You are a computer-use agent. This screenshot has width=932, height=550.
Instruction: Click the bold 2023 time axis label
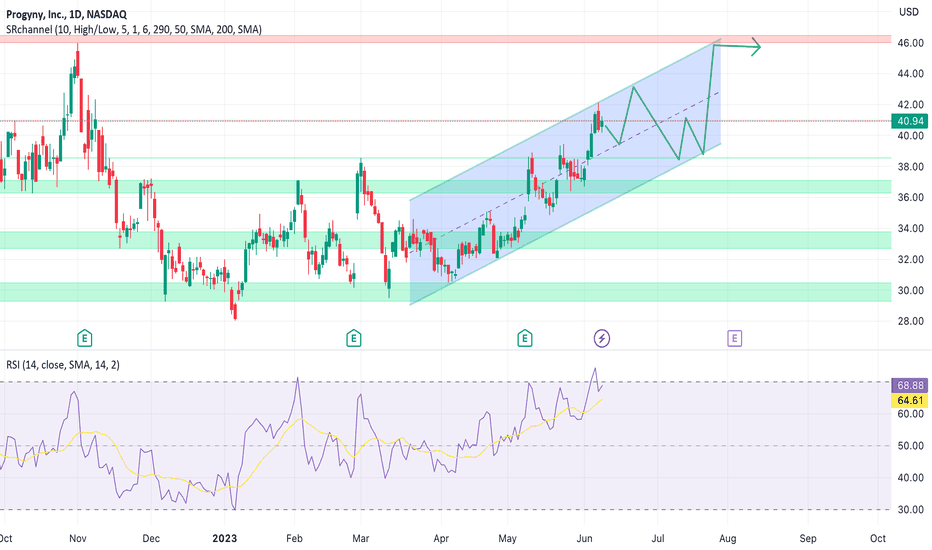[224, 538]
